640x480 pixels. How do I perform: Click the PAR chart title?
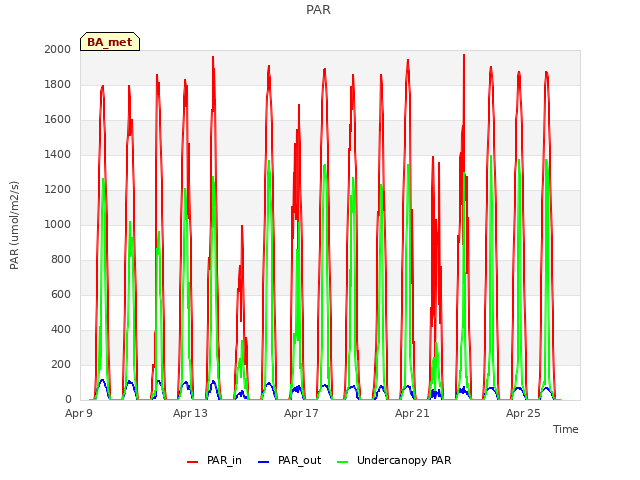pyautogui.click(x=318, y=10)
